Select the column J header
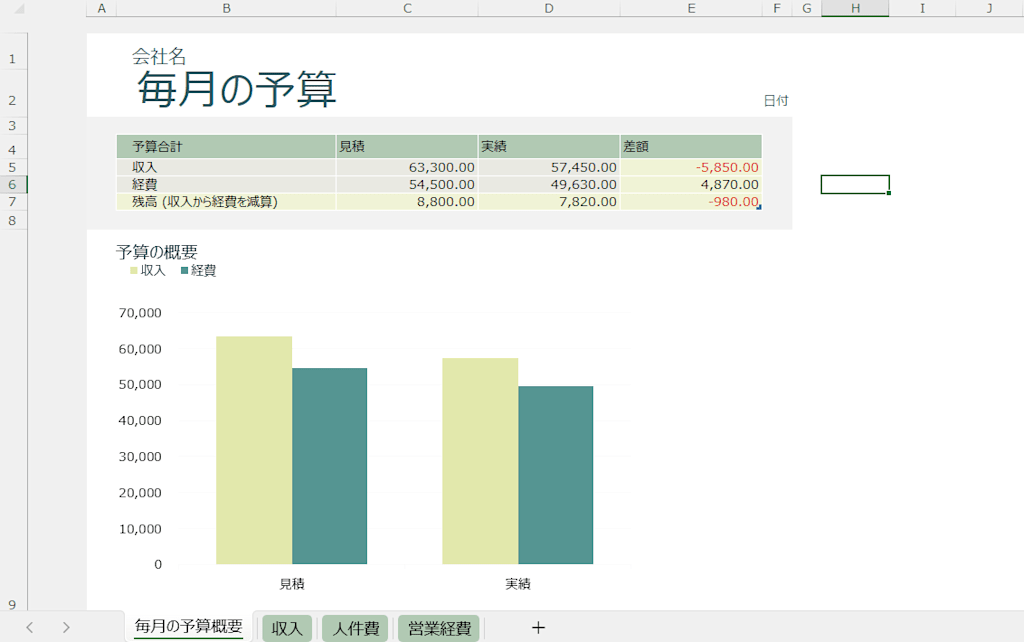This screenshot has width=1024, height=642. 989,8
